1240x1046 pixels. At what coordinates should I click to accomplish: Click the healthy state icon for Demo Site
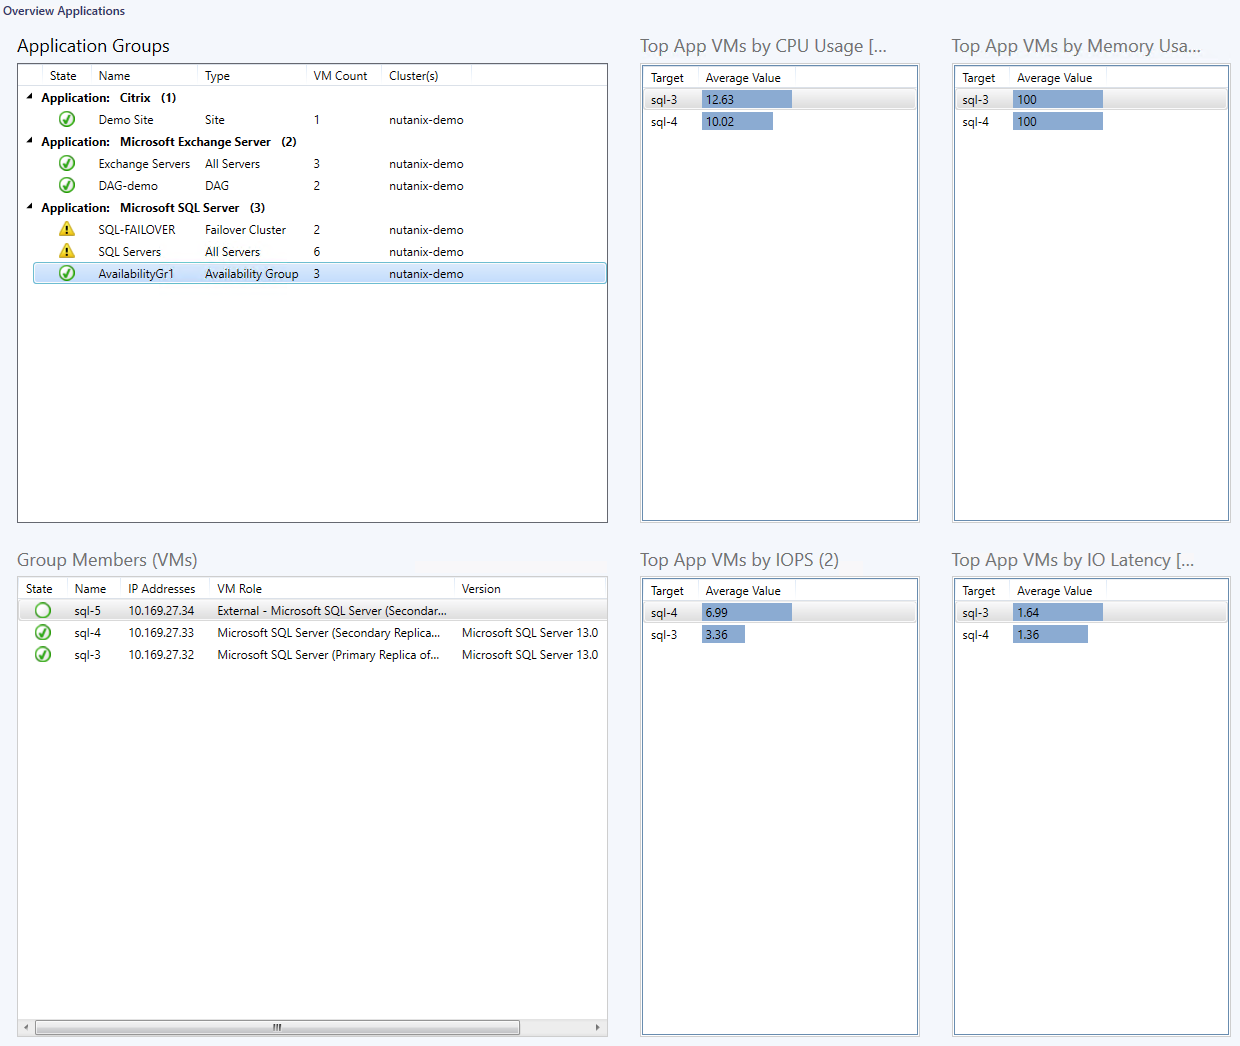point(67,120)
